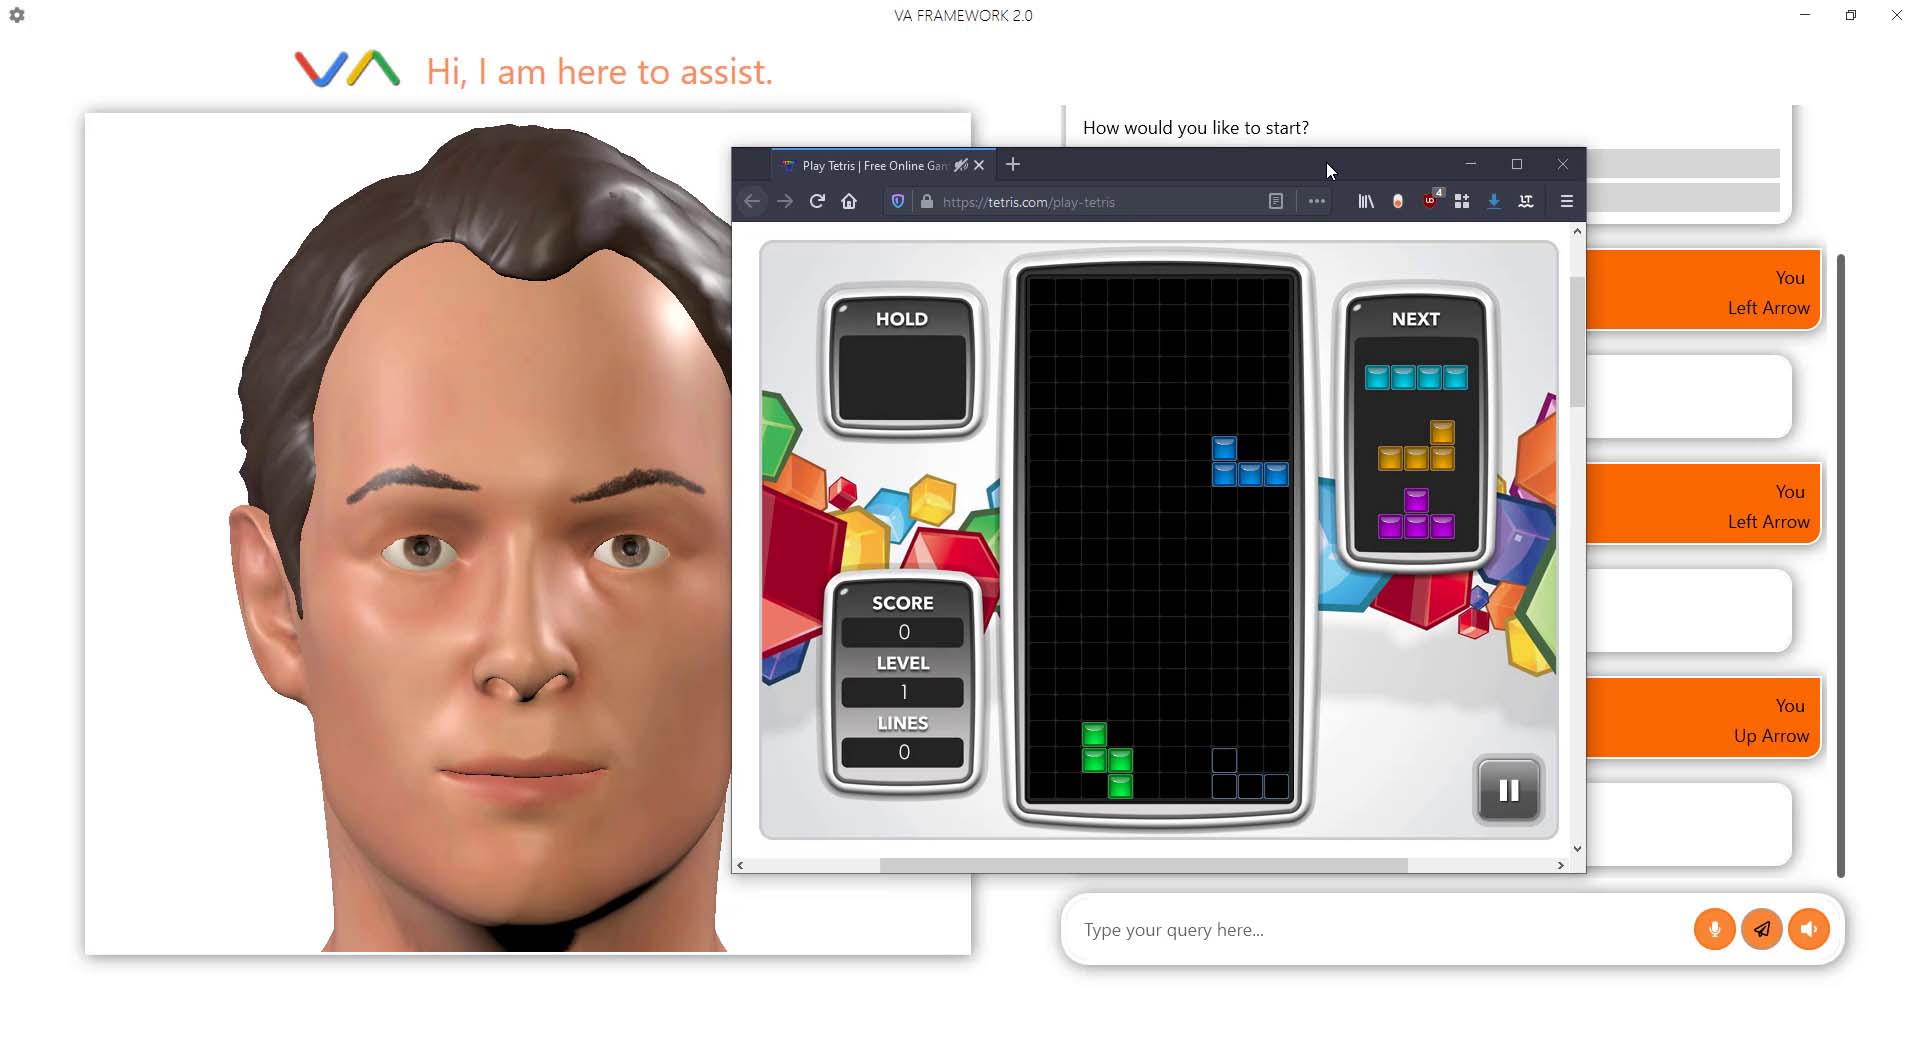The width and height of the screenshot is (1920, 1040).
Task: Click the green landed tetromino
Action: (1107, 760)
